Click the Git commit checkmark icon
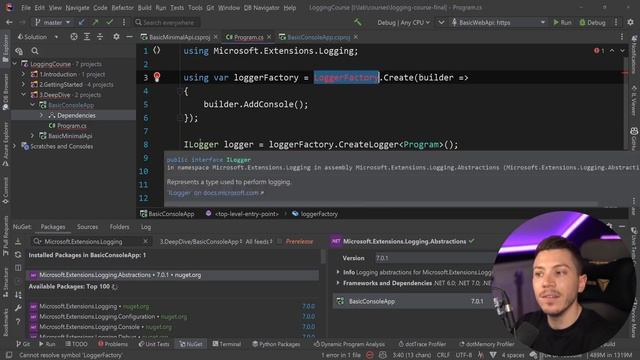 point(109,22)
